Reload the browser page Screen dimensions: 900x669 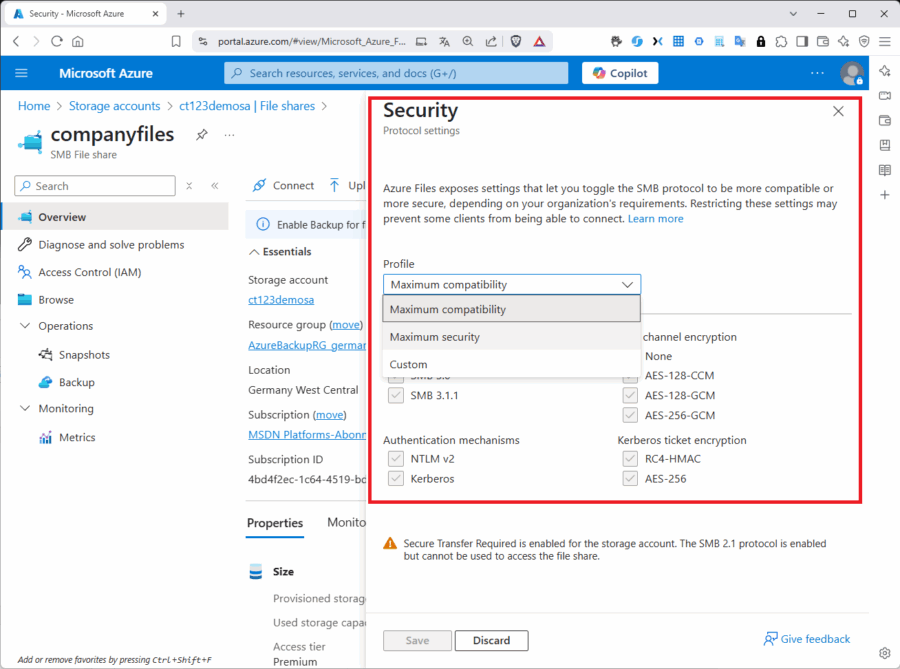point(56,41)
